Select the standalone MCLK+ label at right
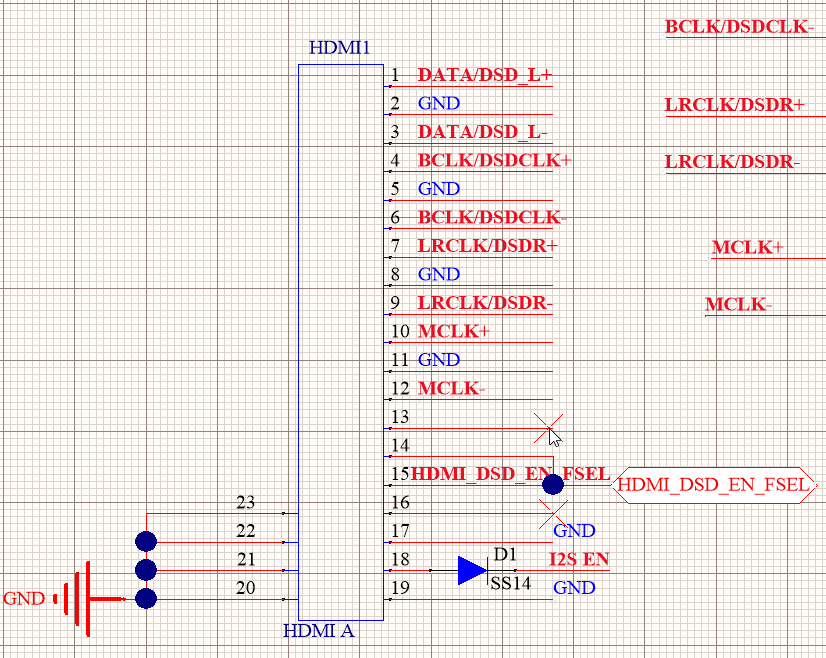The height and width of the screenshot is (658, 826). coord(748,247)
